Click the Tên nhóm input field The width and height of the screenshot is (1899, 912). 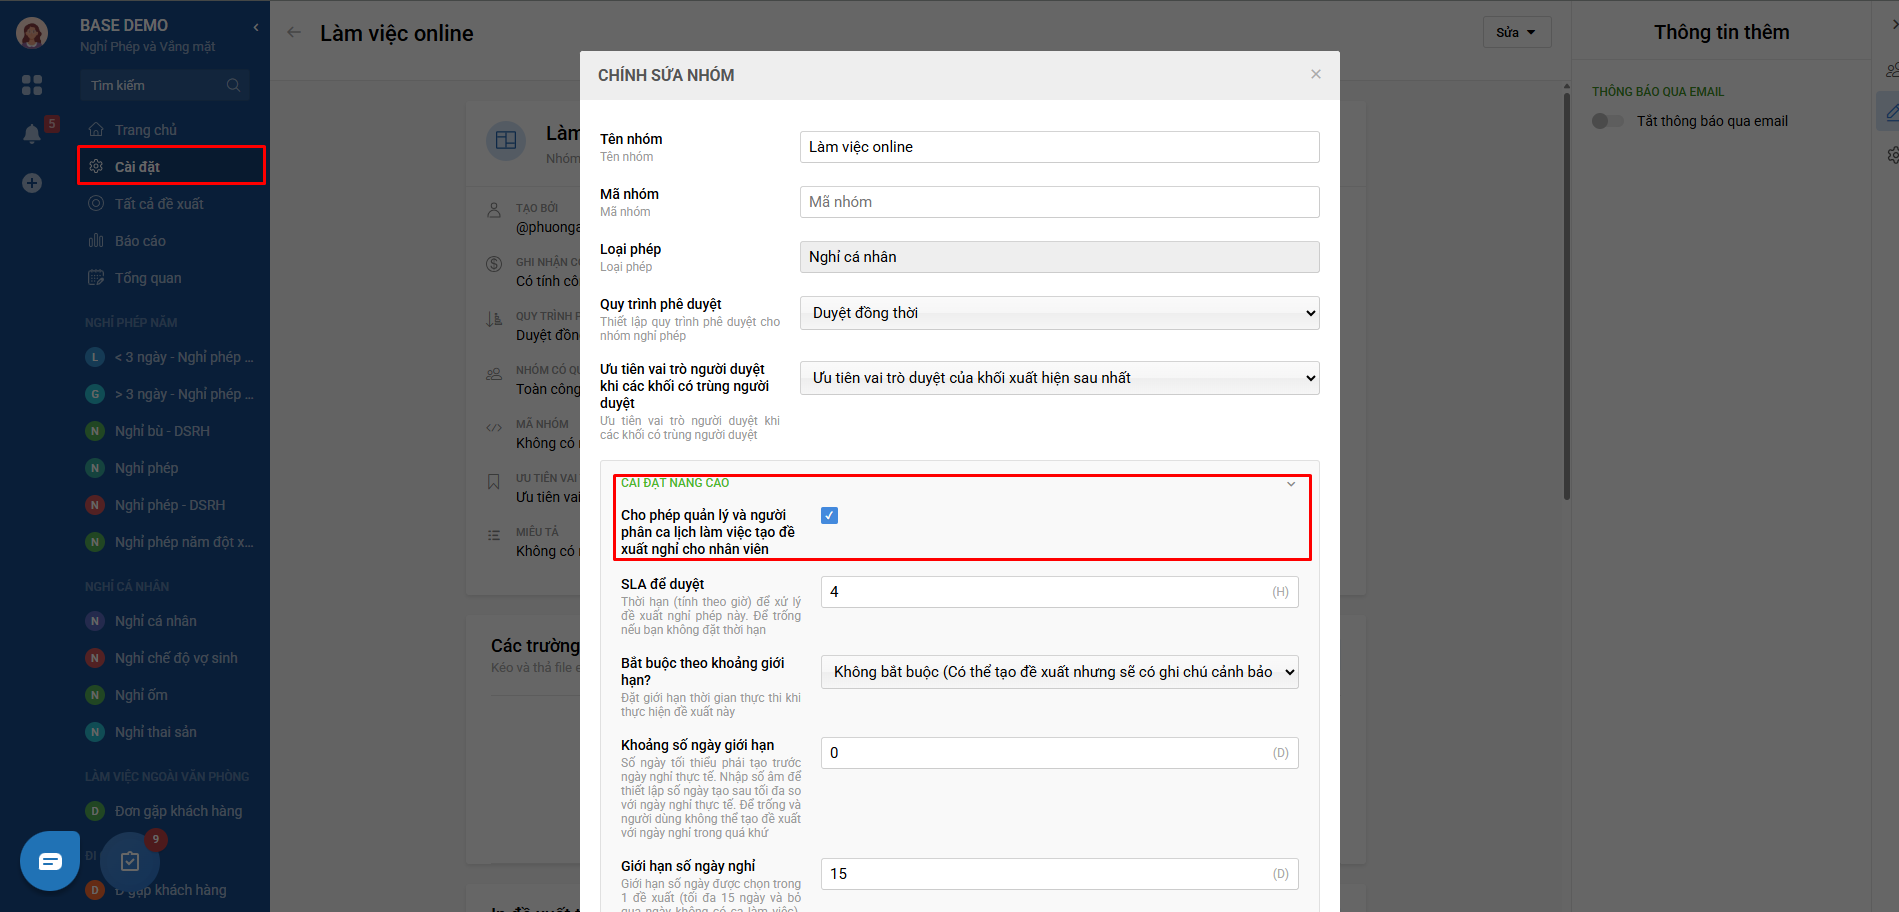click(1060, 147)
